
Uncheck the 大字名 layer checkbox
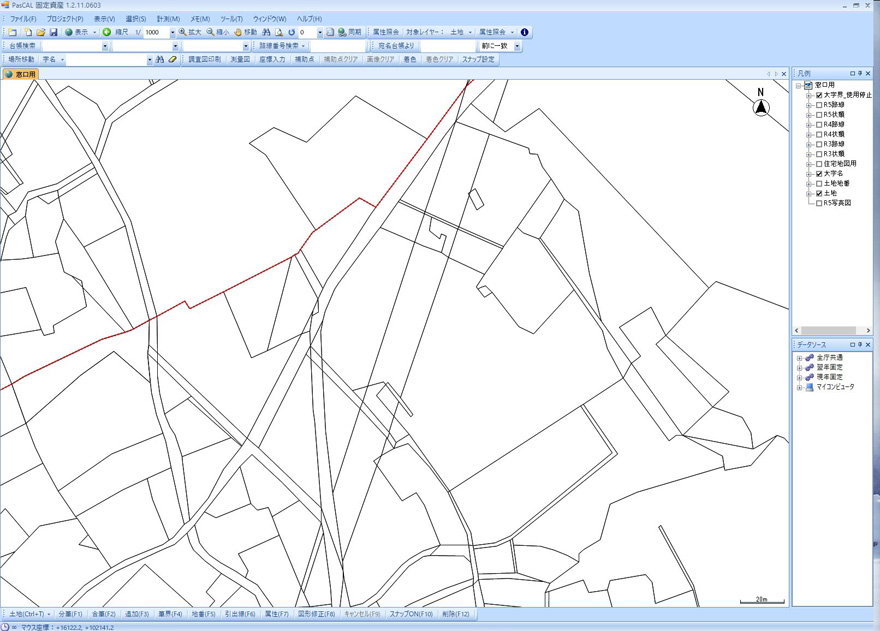tap(819, 174)
